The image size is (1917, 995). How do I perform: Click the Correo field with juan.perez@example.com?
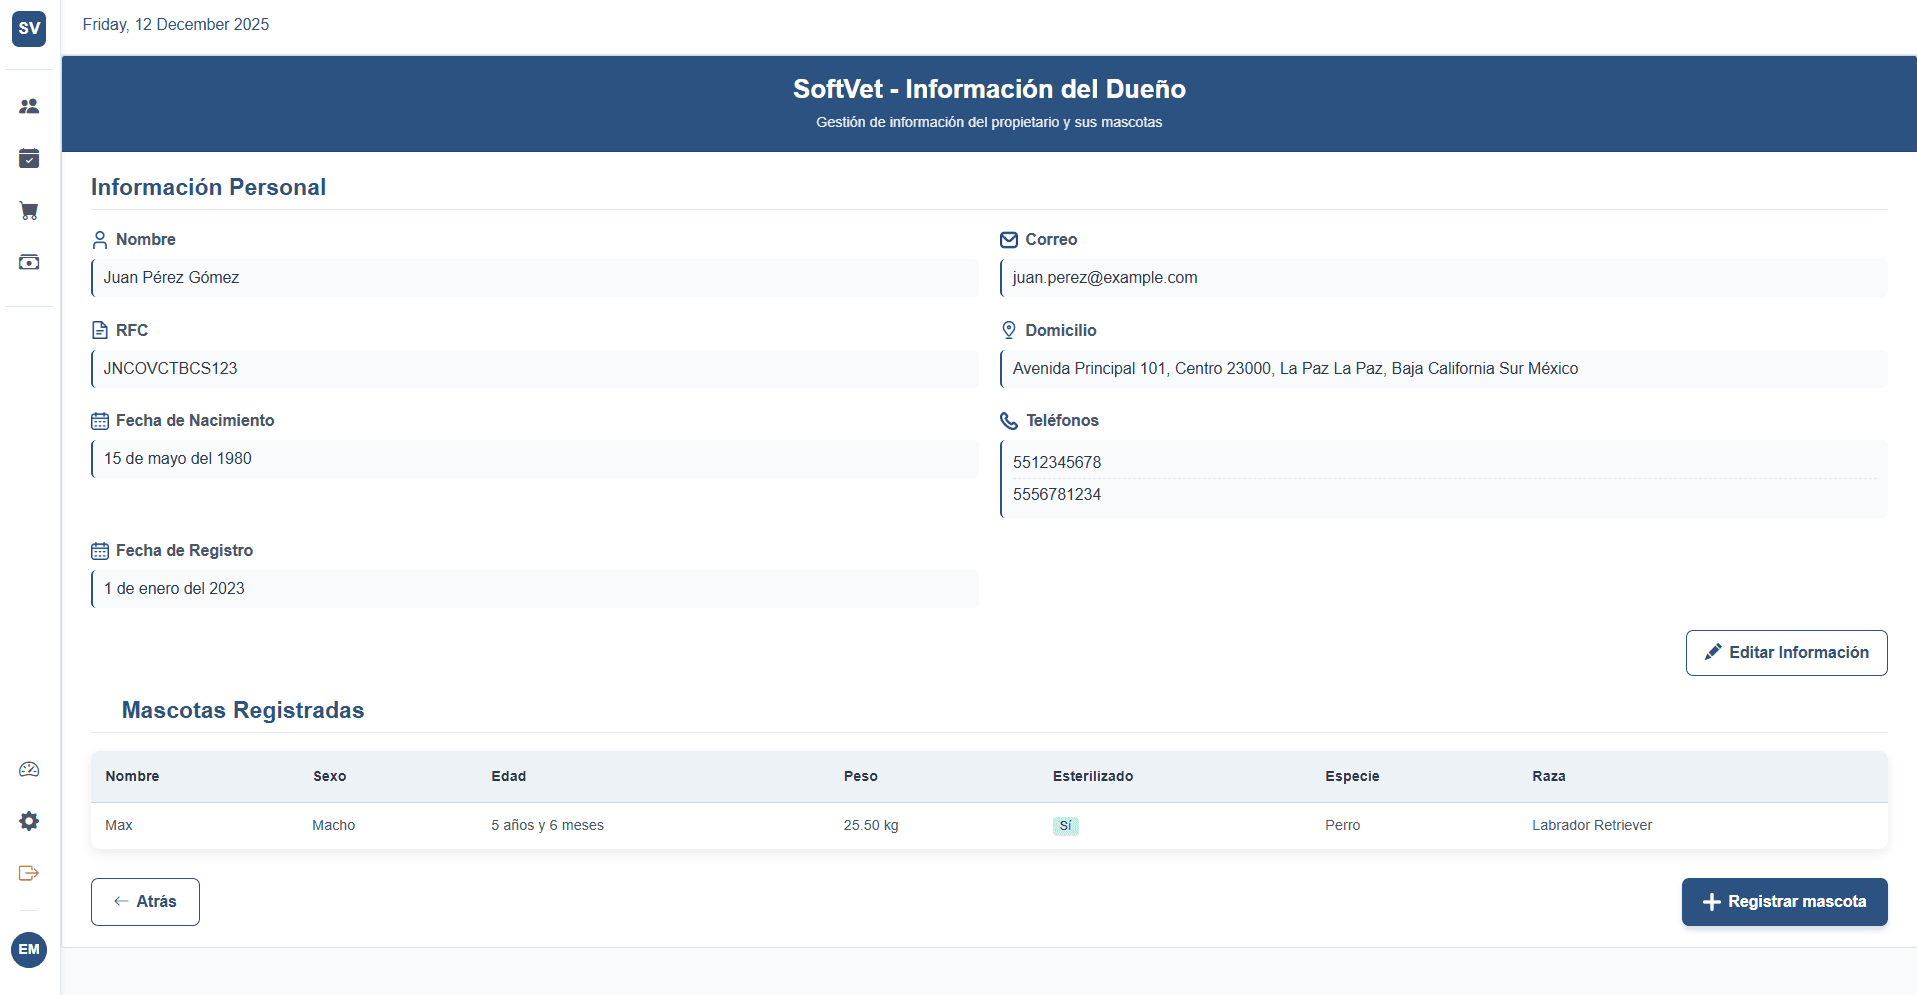(x=1443, y=278)
